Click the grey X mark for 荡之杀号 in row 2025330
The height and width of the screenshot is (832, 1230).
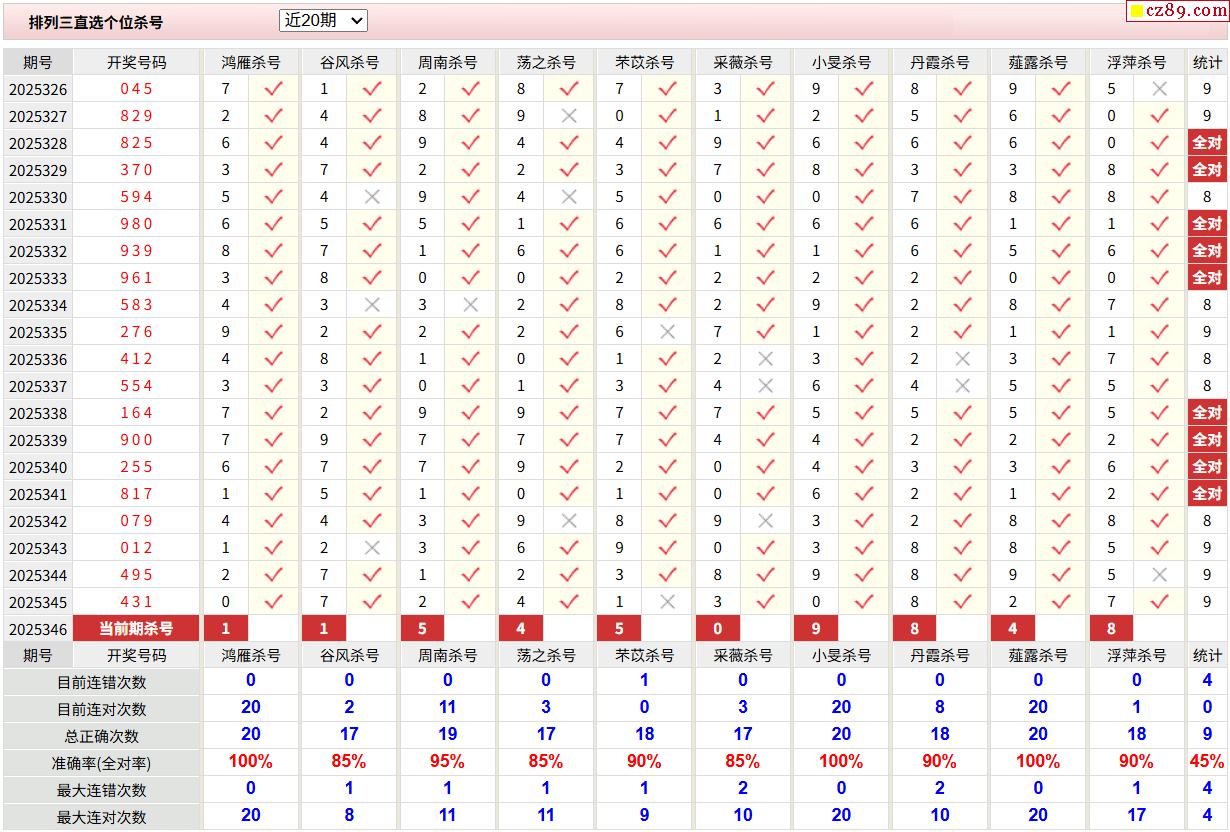[x=569, y=197]
